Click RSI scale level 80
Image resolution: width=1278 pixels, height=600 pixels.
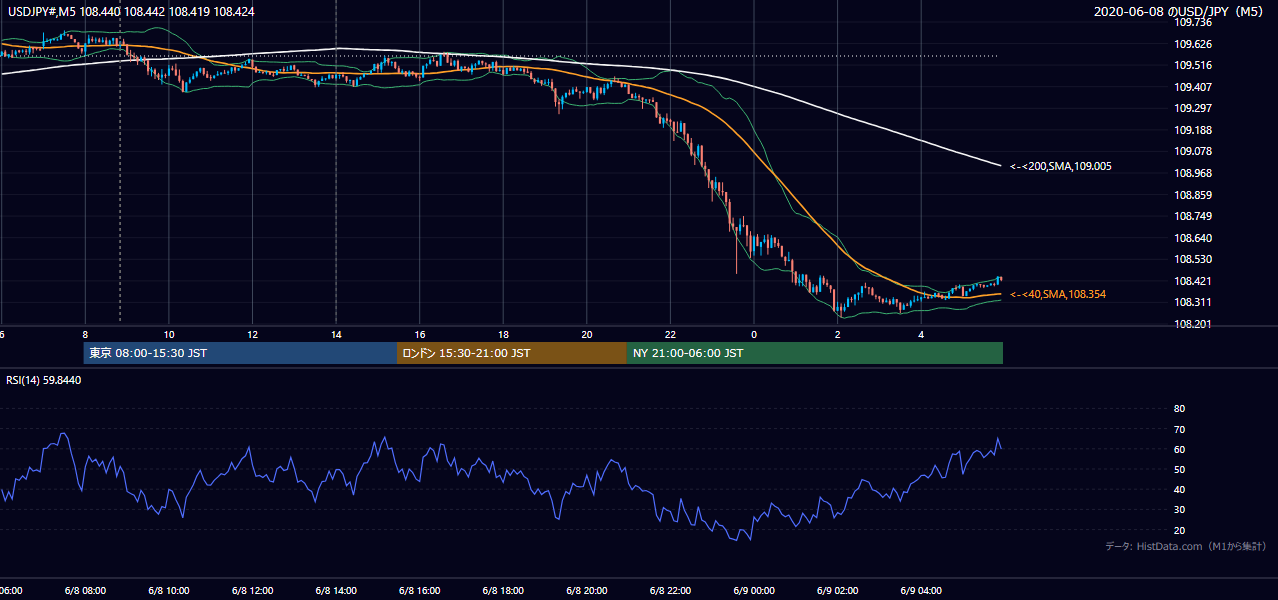[x=1179, y=409]
